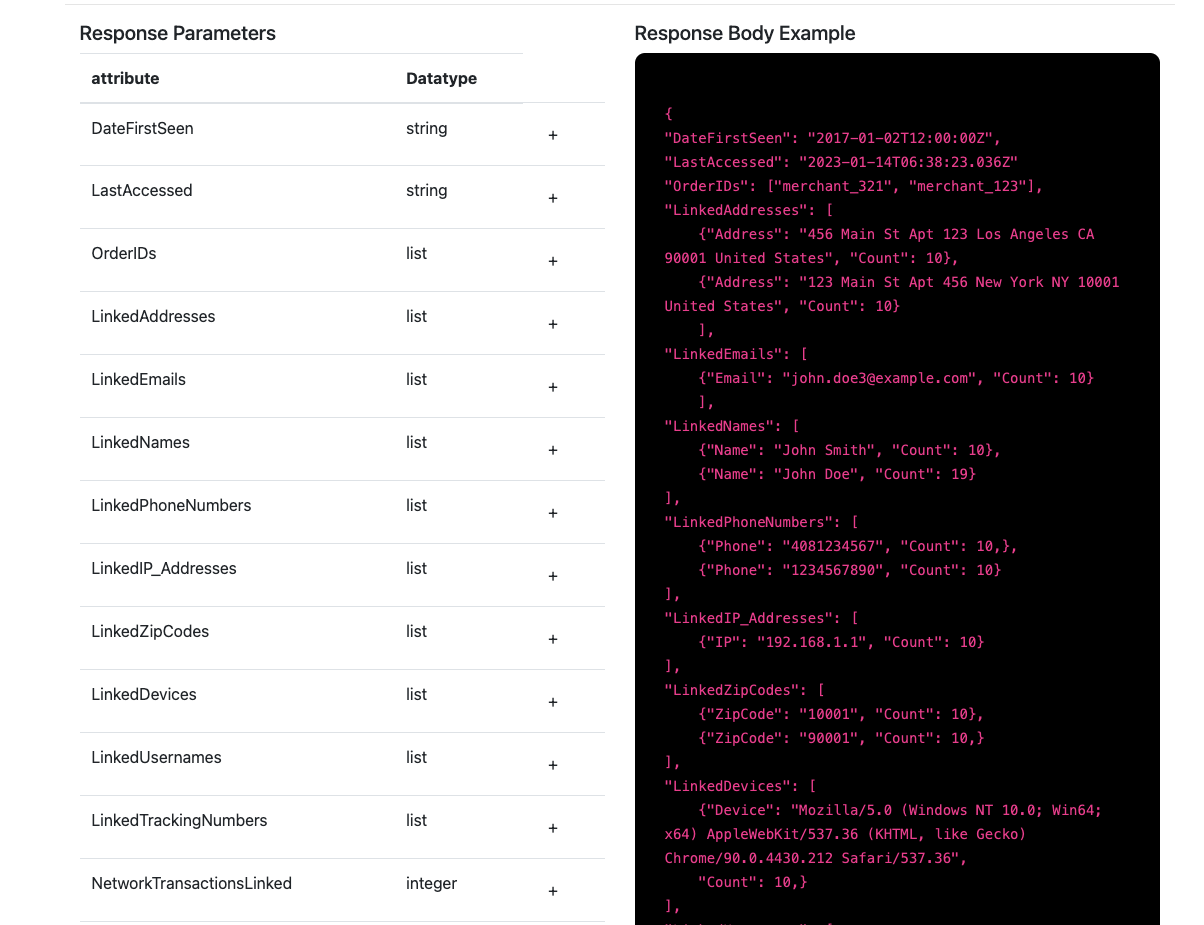Click the "192.168.1.1" IP line in code
Viewport: 1204px width, 925px height.
click(x=842, y=642)
